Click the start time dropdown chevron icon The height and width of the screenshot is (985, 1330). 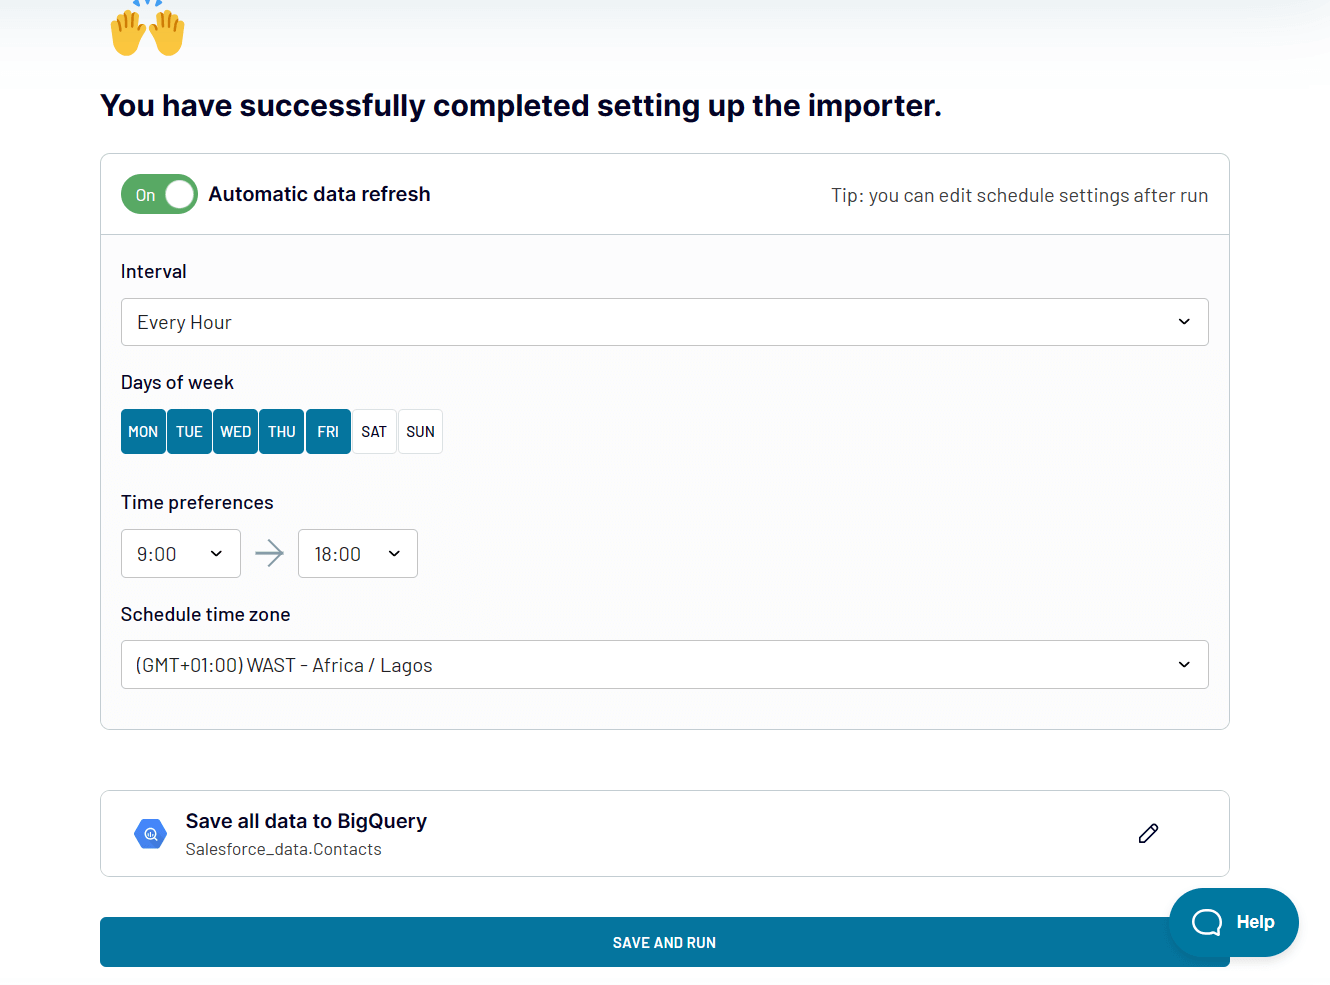point(215,553)
